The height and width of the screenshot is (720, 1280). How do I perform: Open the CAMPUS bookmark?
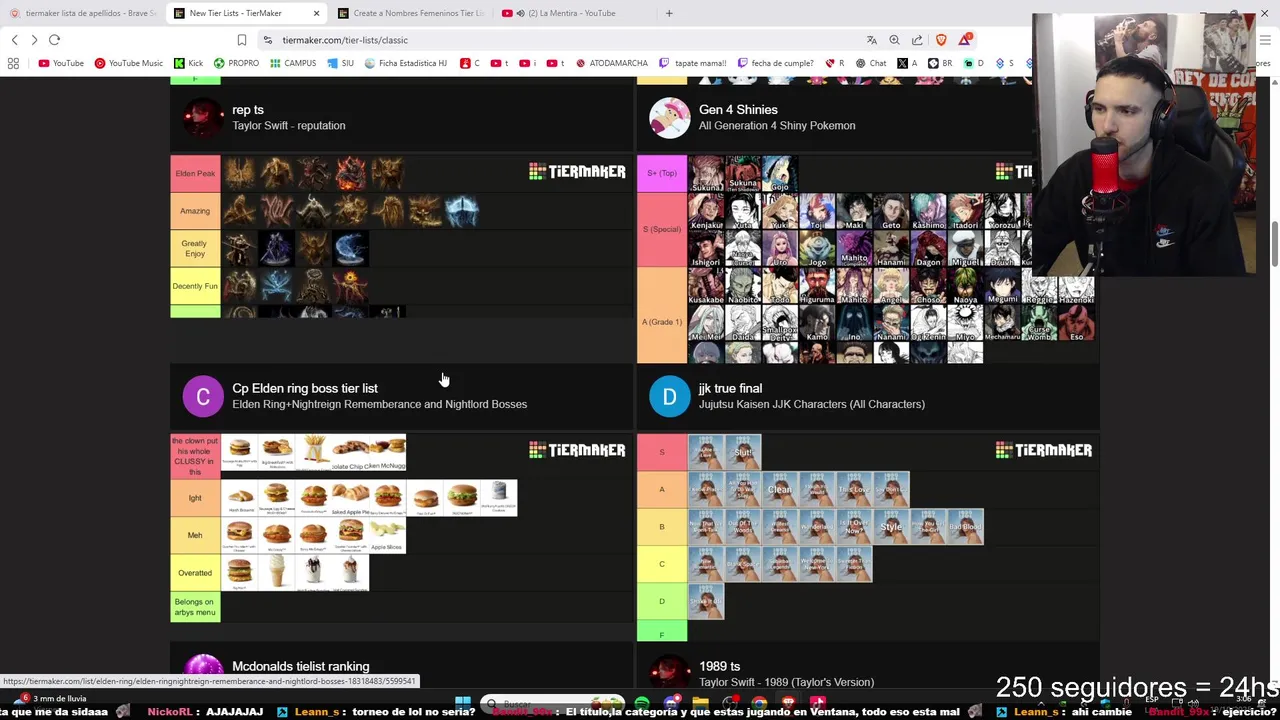click(x=293, y=63)
